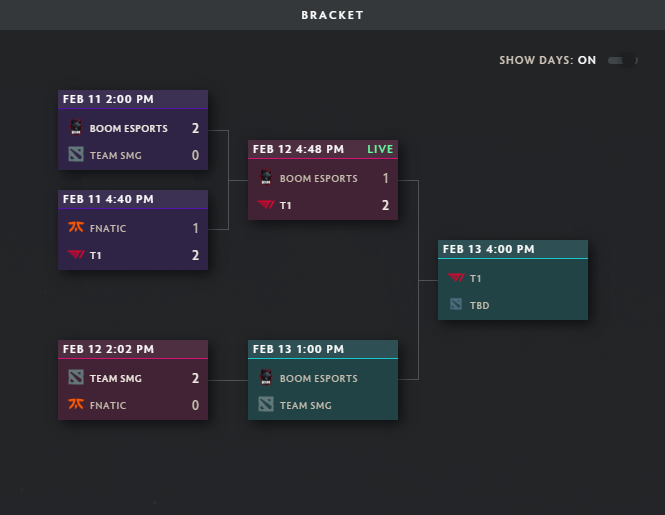Click Team SMG name in Feb 13 1:00 PM match
Image resolution: width=665 pixels, height=515 pixels.
308,405
